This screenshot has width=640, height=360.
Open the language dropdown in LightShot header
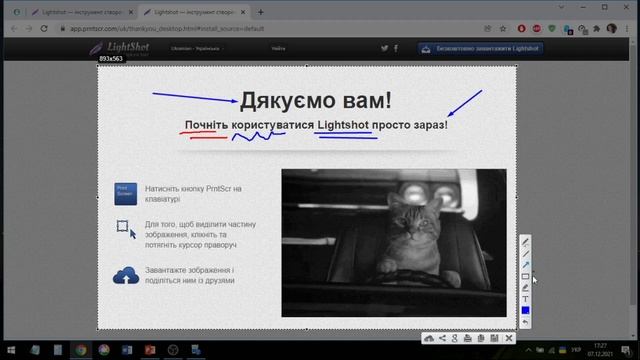pyautogui.click(x=196, y=49)
